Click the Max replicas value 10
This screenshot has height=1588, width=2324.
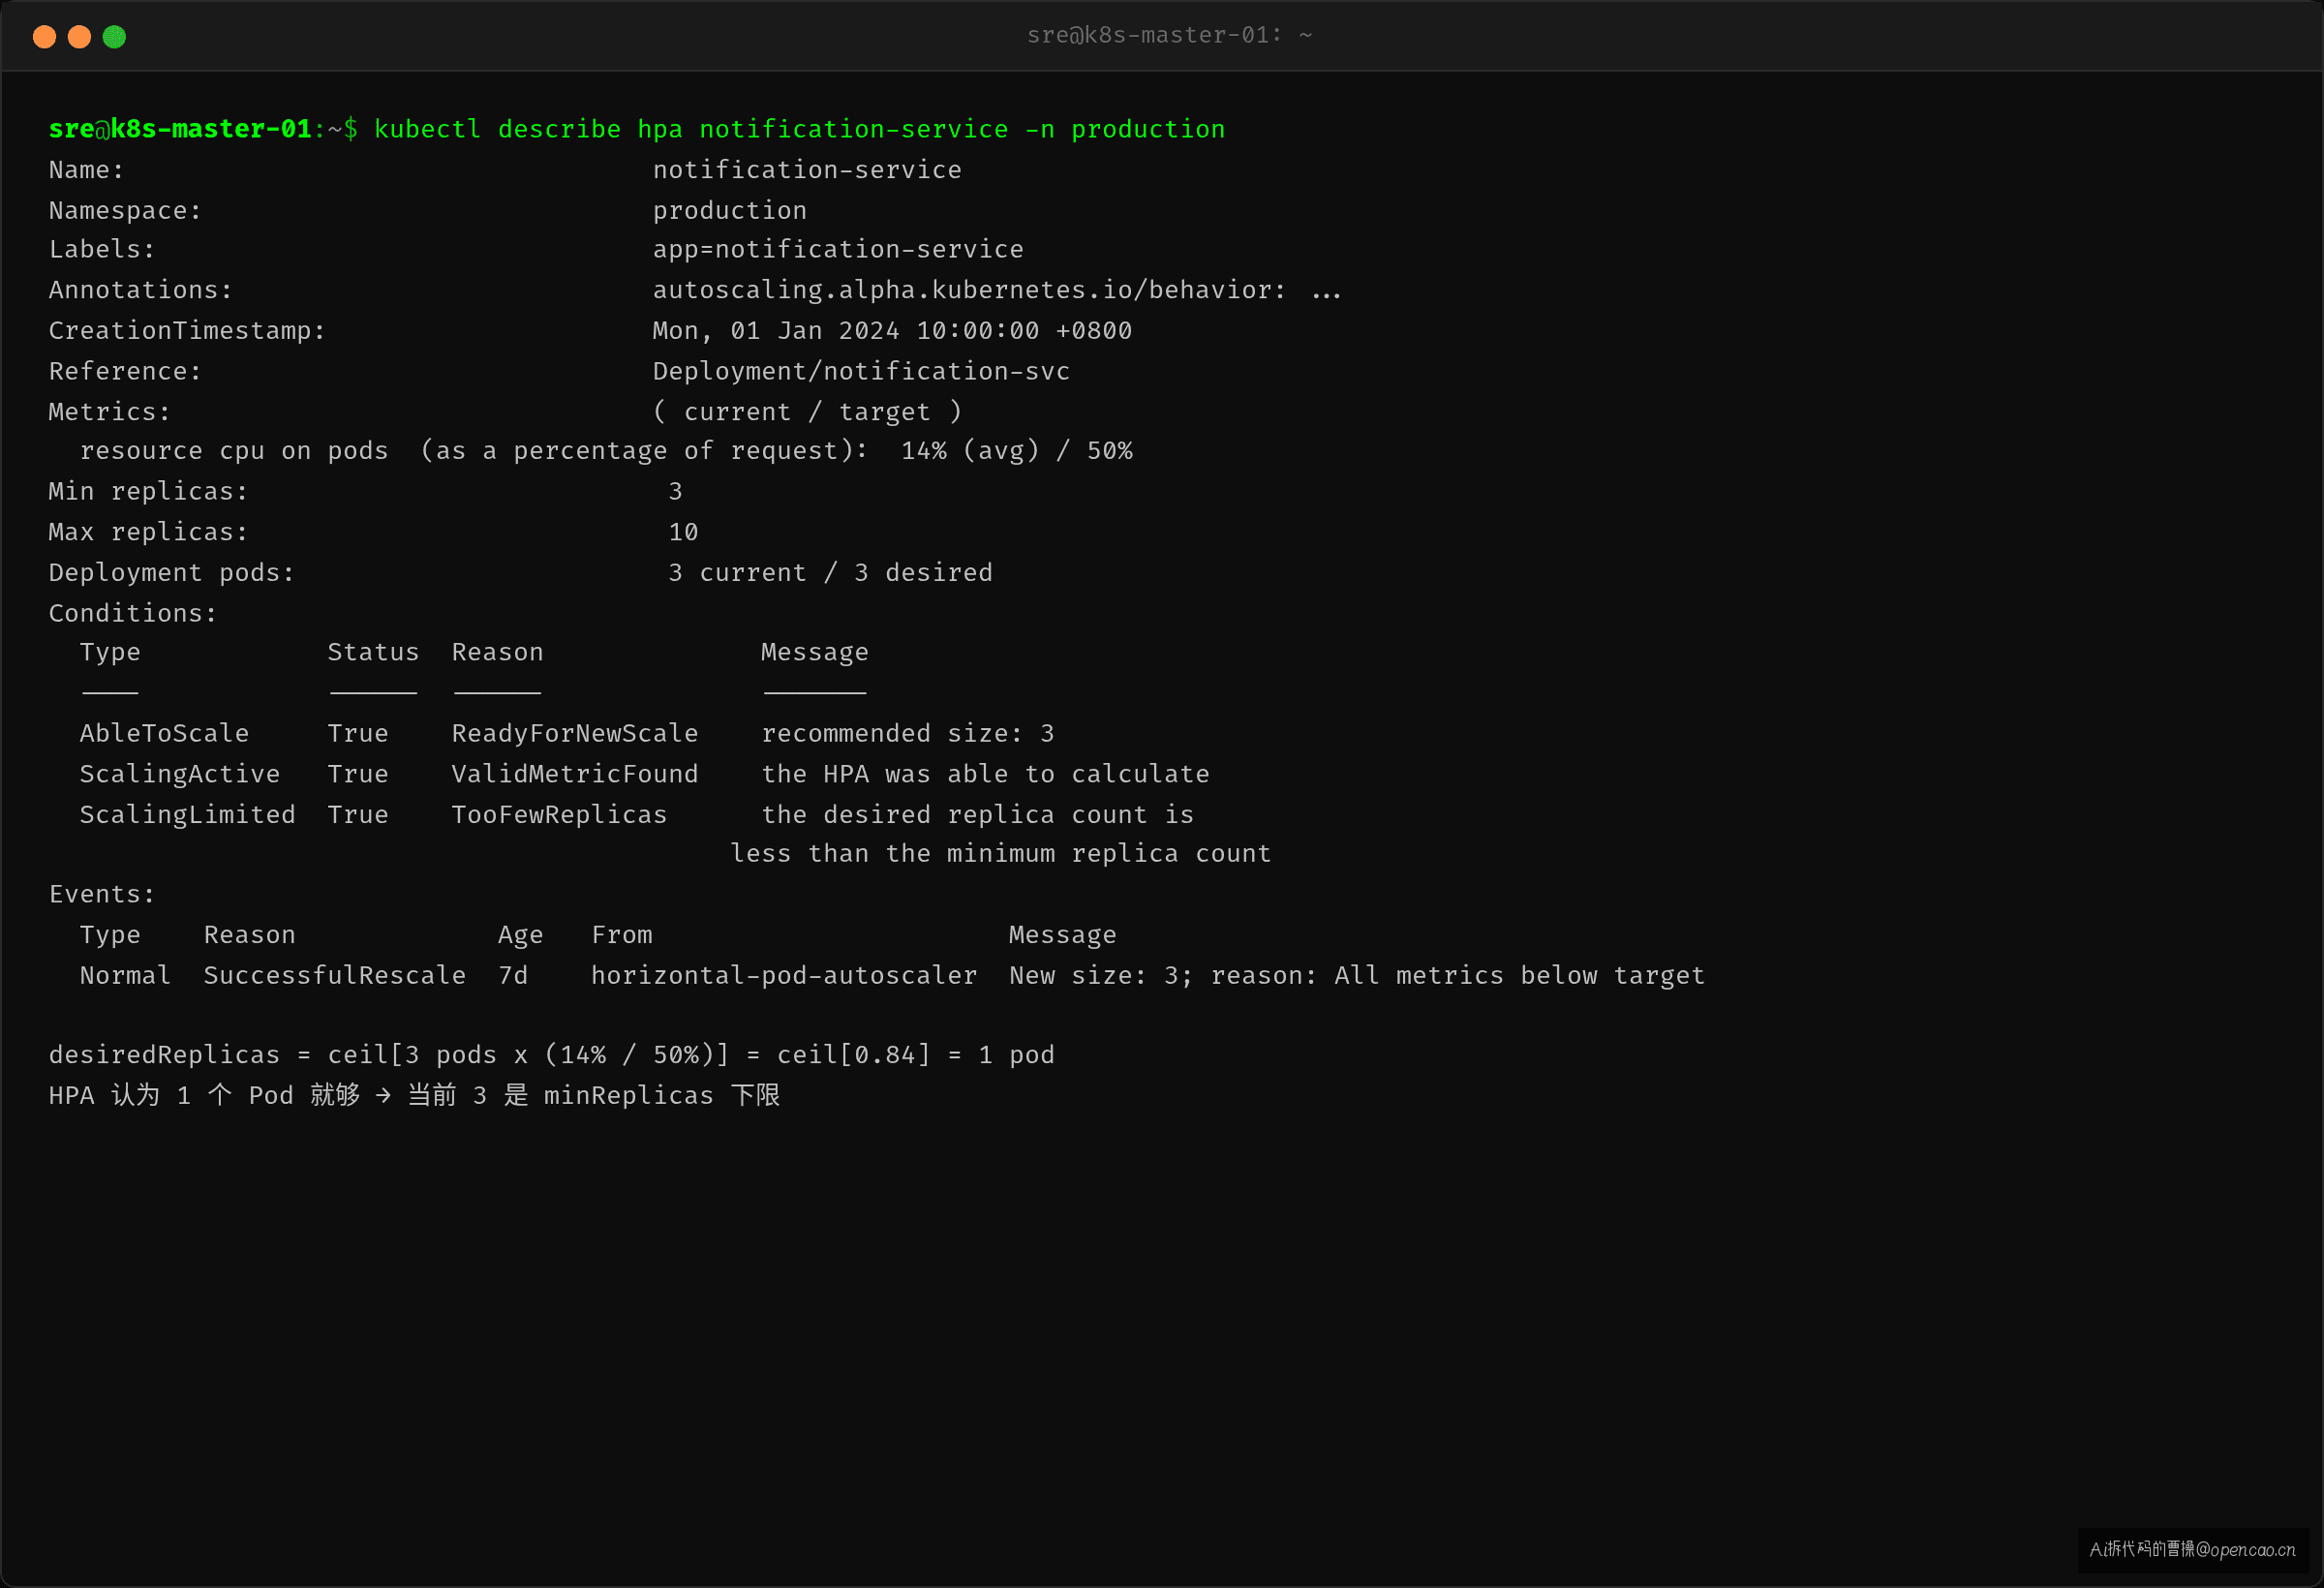(x=683, y=532)
